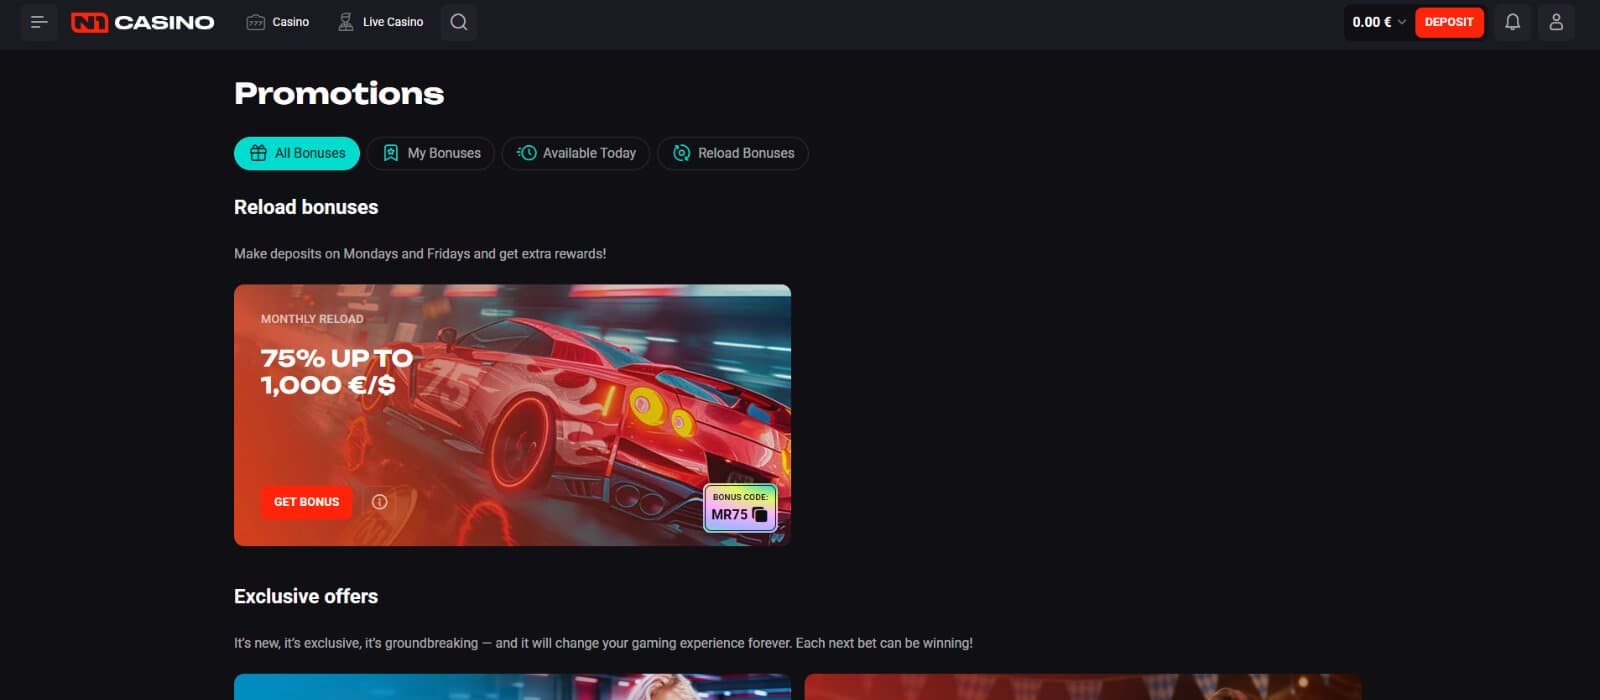Screen dimensions: 1600x700
Task: Select the All Bonuses tab
Action: click(297, 153)
